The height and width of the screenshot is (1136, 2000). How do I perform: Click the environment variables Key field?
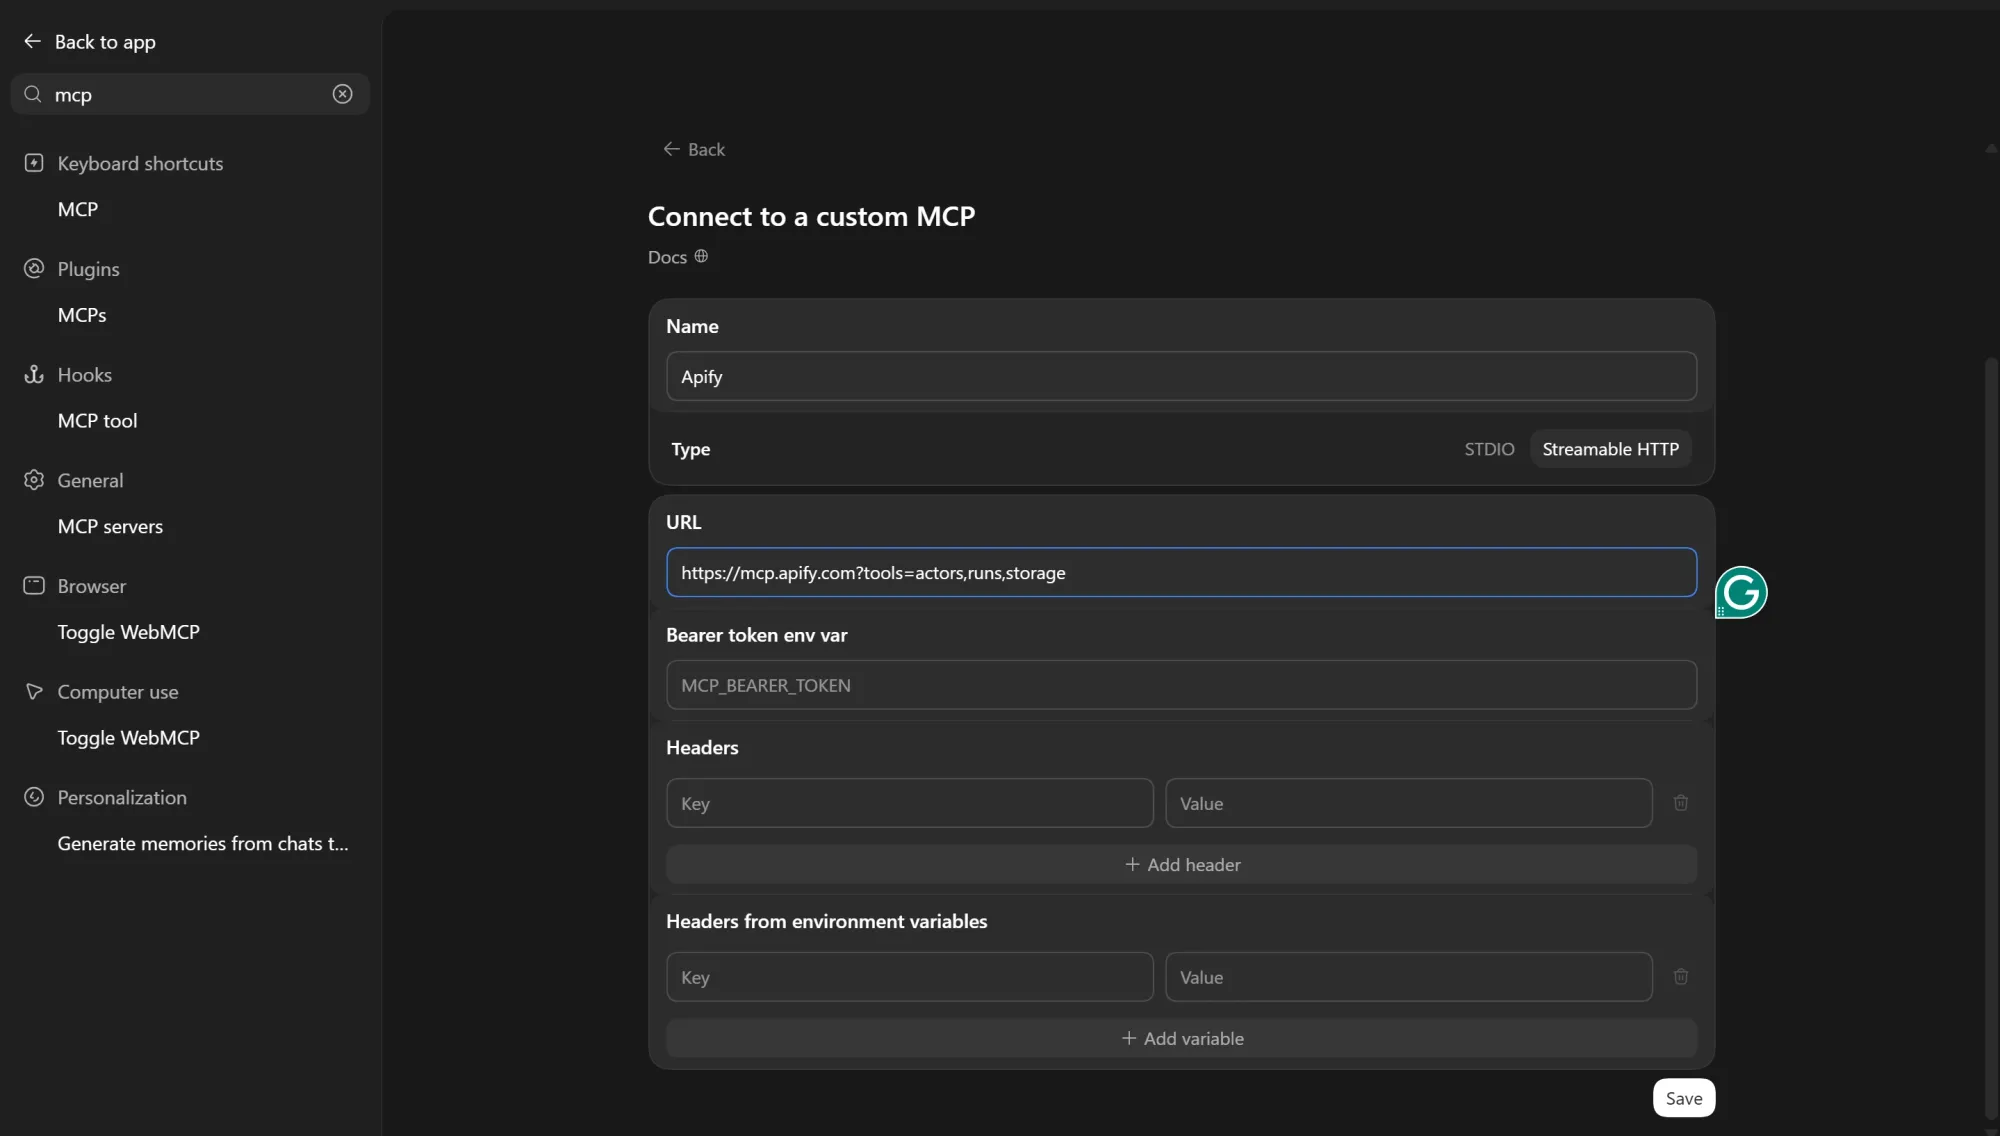point(909,977)
